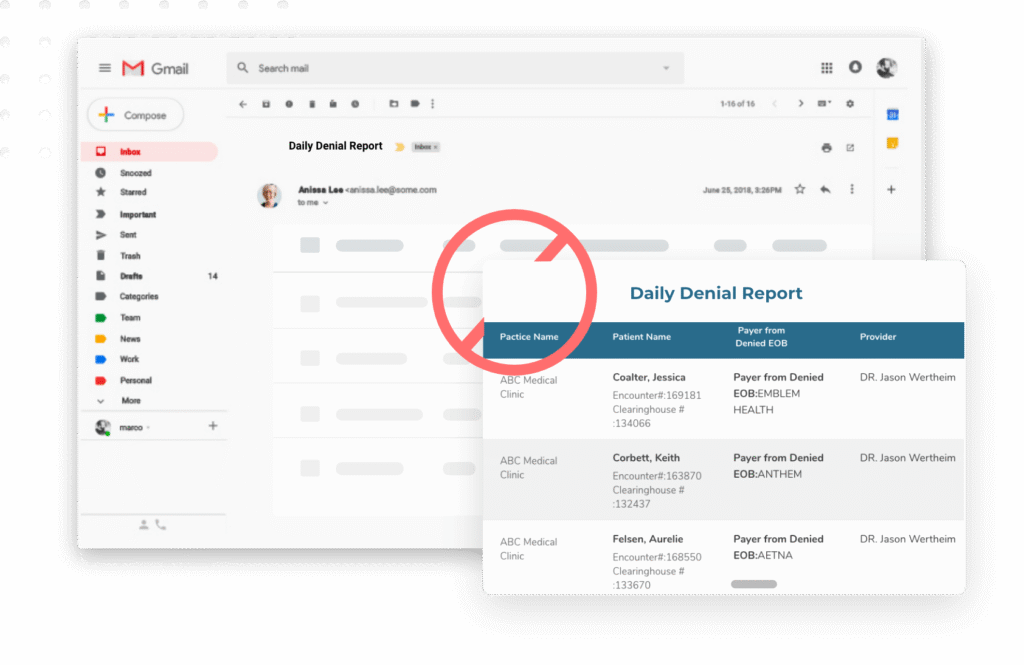Open the input tools dropdown
The width and height of the screenshot is (1024, 665).
tap(824, 104)
